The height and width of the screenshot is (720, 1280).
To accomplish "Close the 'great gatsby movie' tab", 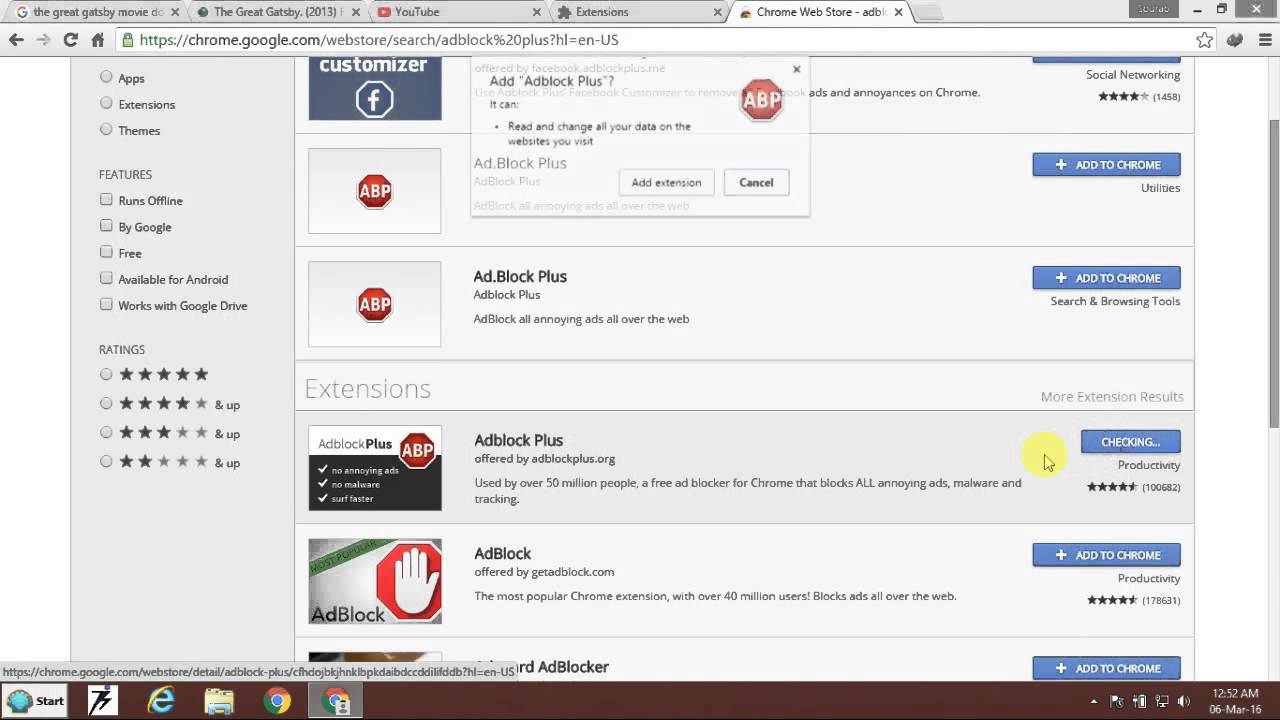I will click(175, 12).
